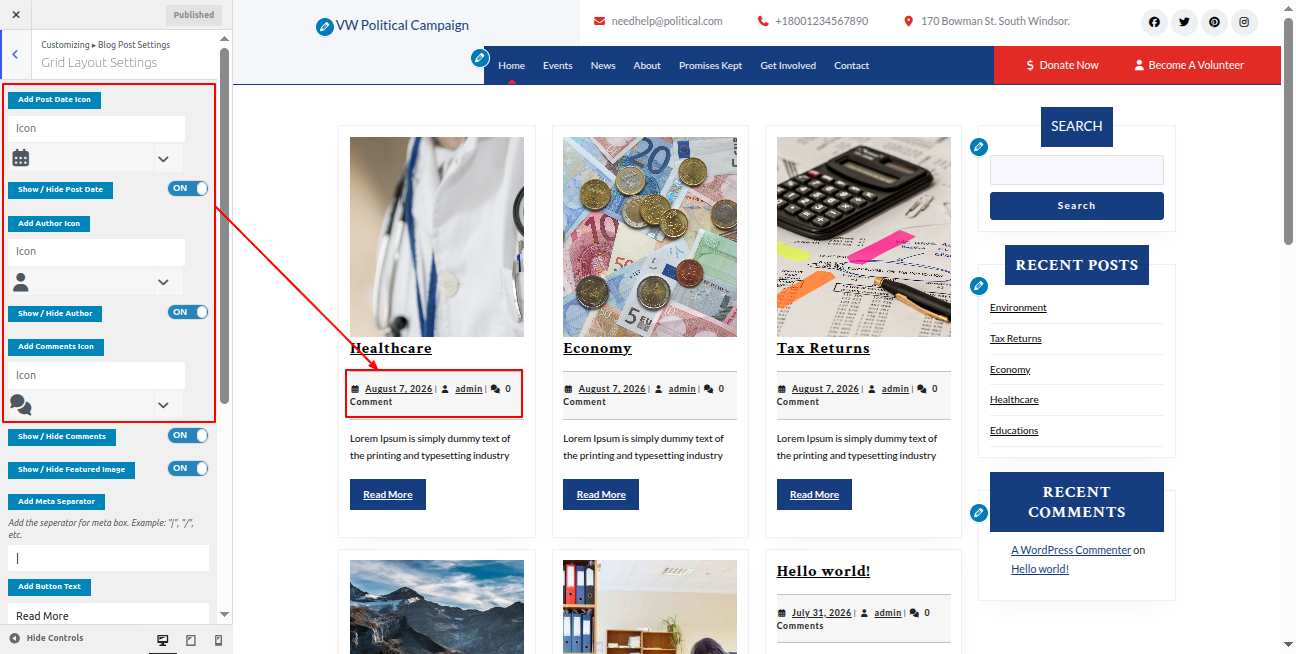Switch to tablet preview device icon

tap(191, 640)
